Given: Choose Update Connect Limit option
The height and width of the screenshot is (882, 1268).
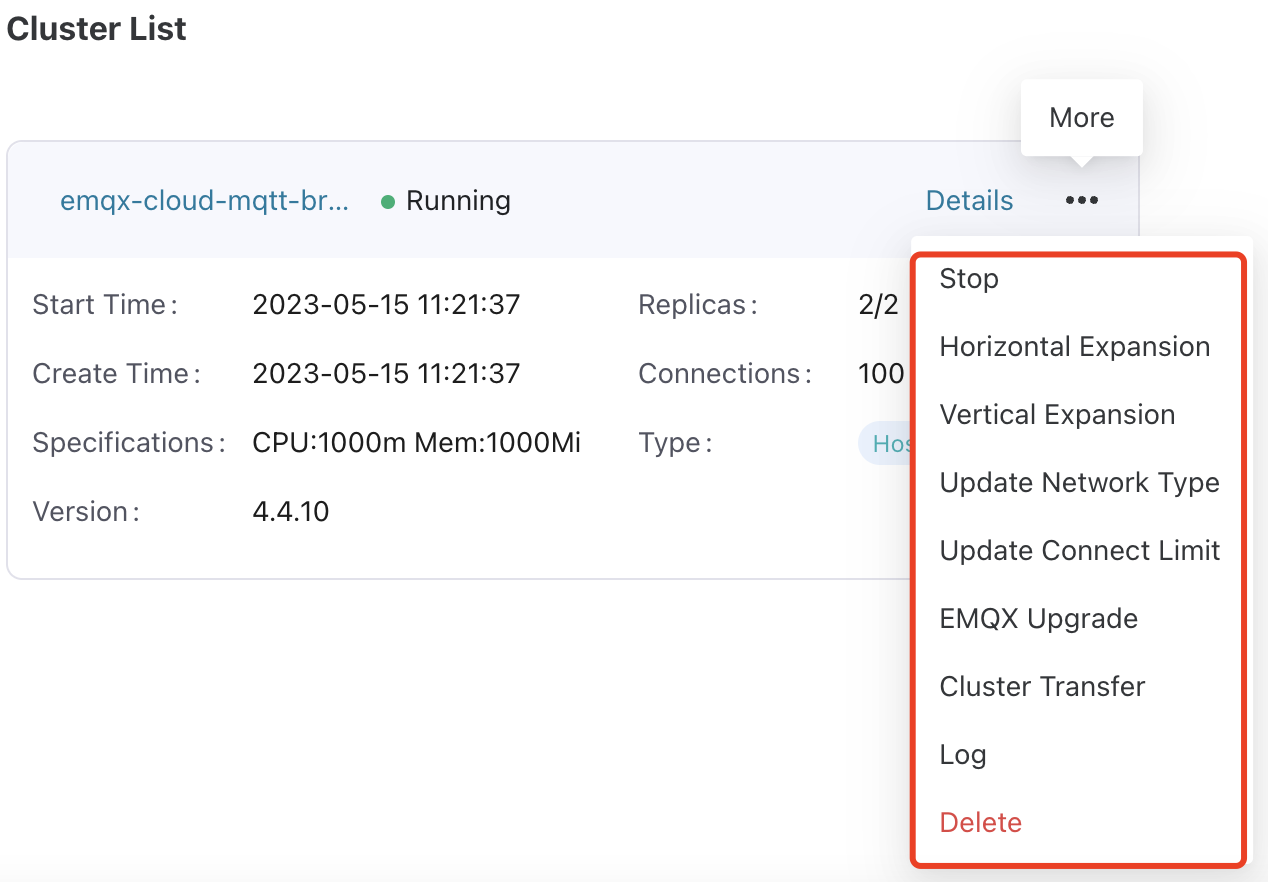Looking at the screenshot, I should pyautogui.click(x=1079, y=551).
